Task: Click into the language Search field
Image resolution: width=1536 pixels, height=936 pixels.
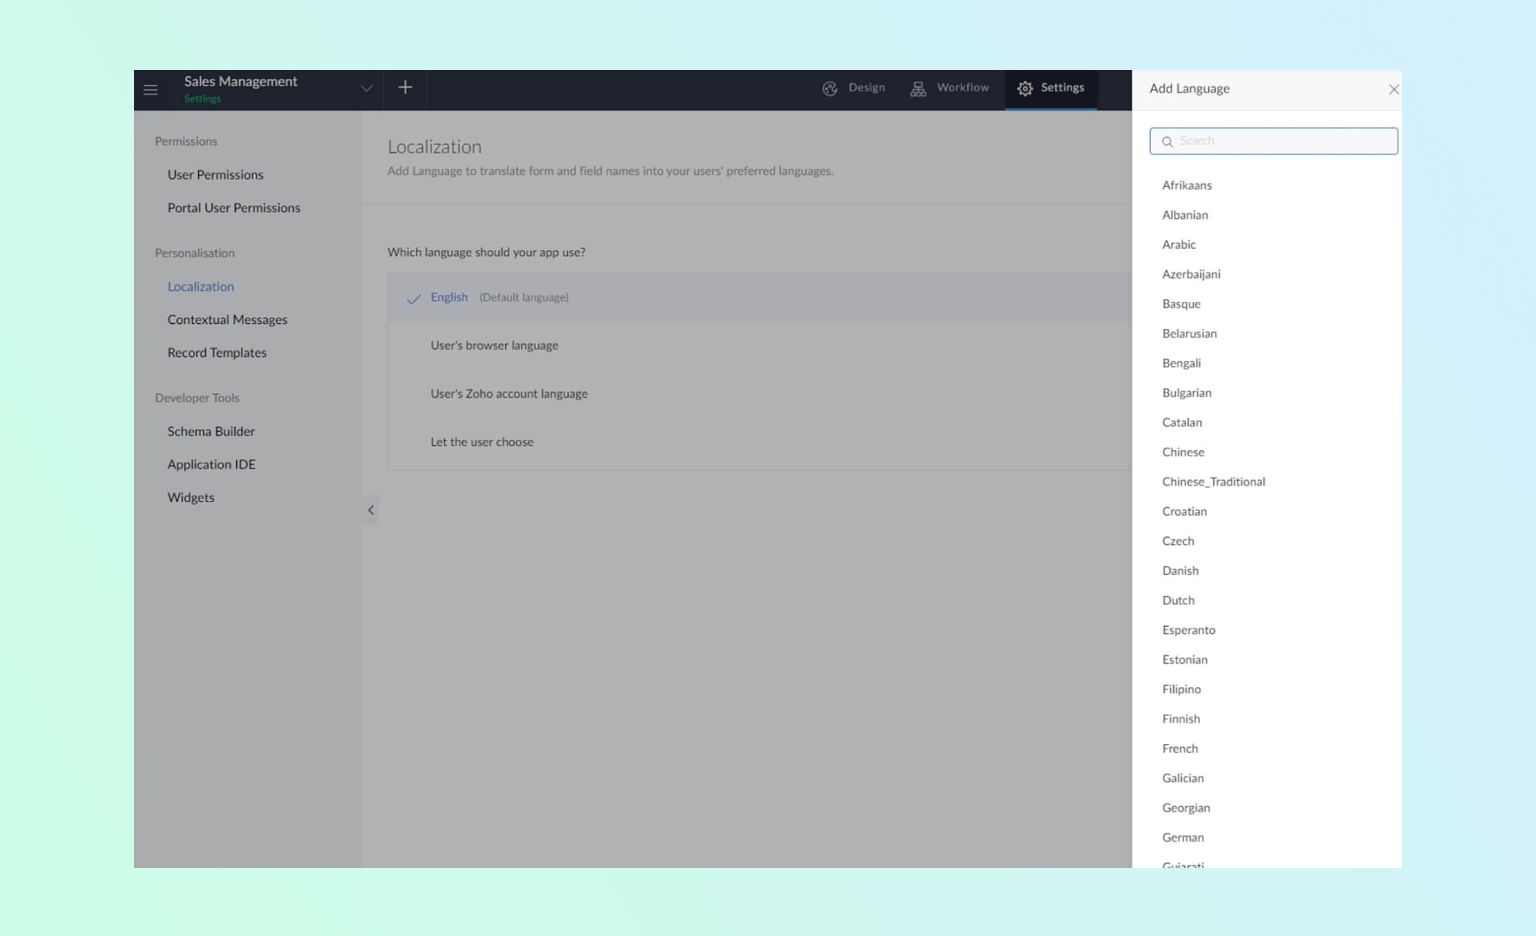Action: pos(1284,141)
